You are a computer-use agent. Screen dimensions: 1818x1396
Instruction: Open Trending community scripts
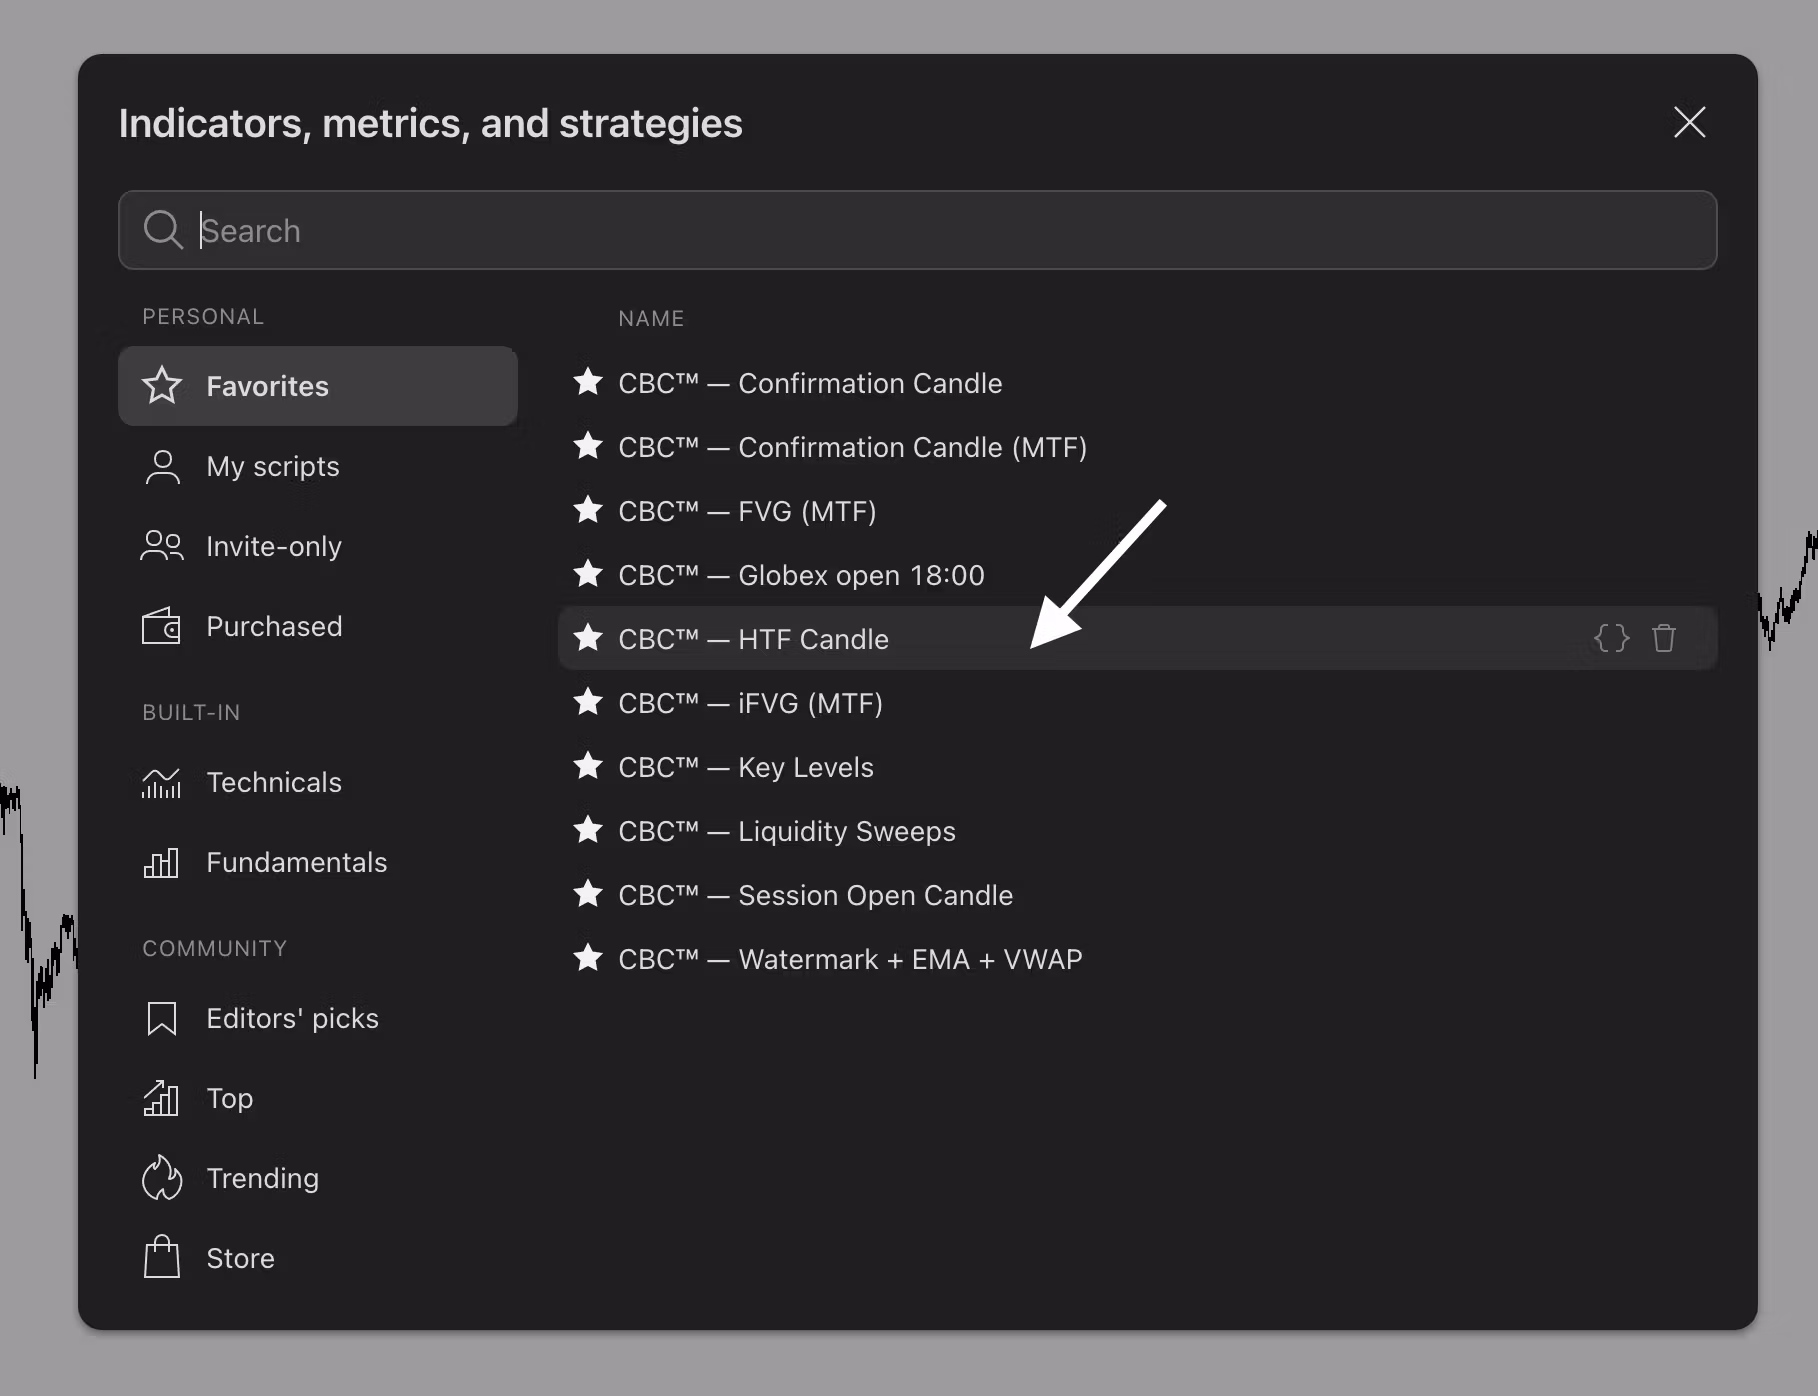[262, 1178]
